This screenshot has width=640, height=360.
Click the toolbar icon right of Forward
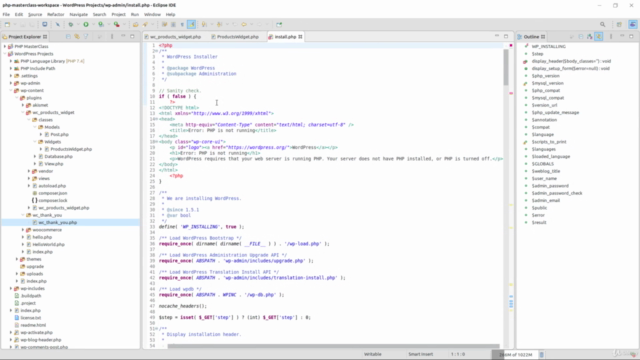(x=279, y=24)
